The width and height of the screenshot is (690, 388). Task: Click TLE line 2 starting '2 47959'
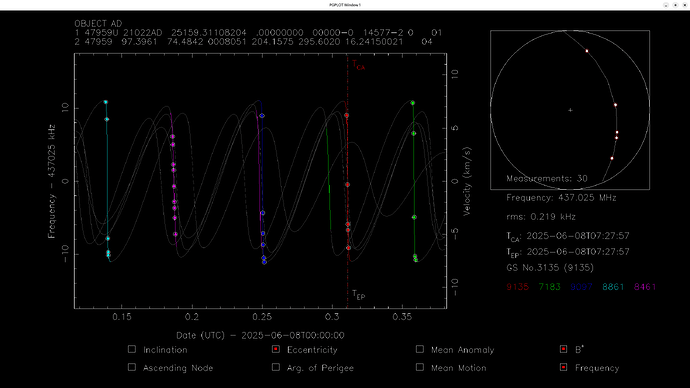253,42
